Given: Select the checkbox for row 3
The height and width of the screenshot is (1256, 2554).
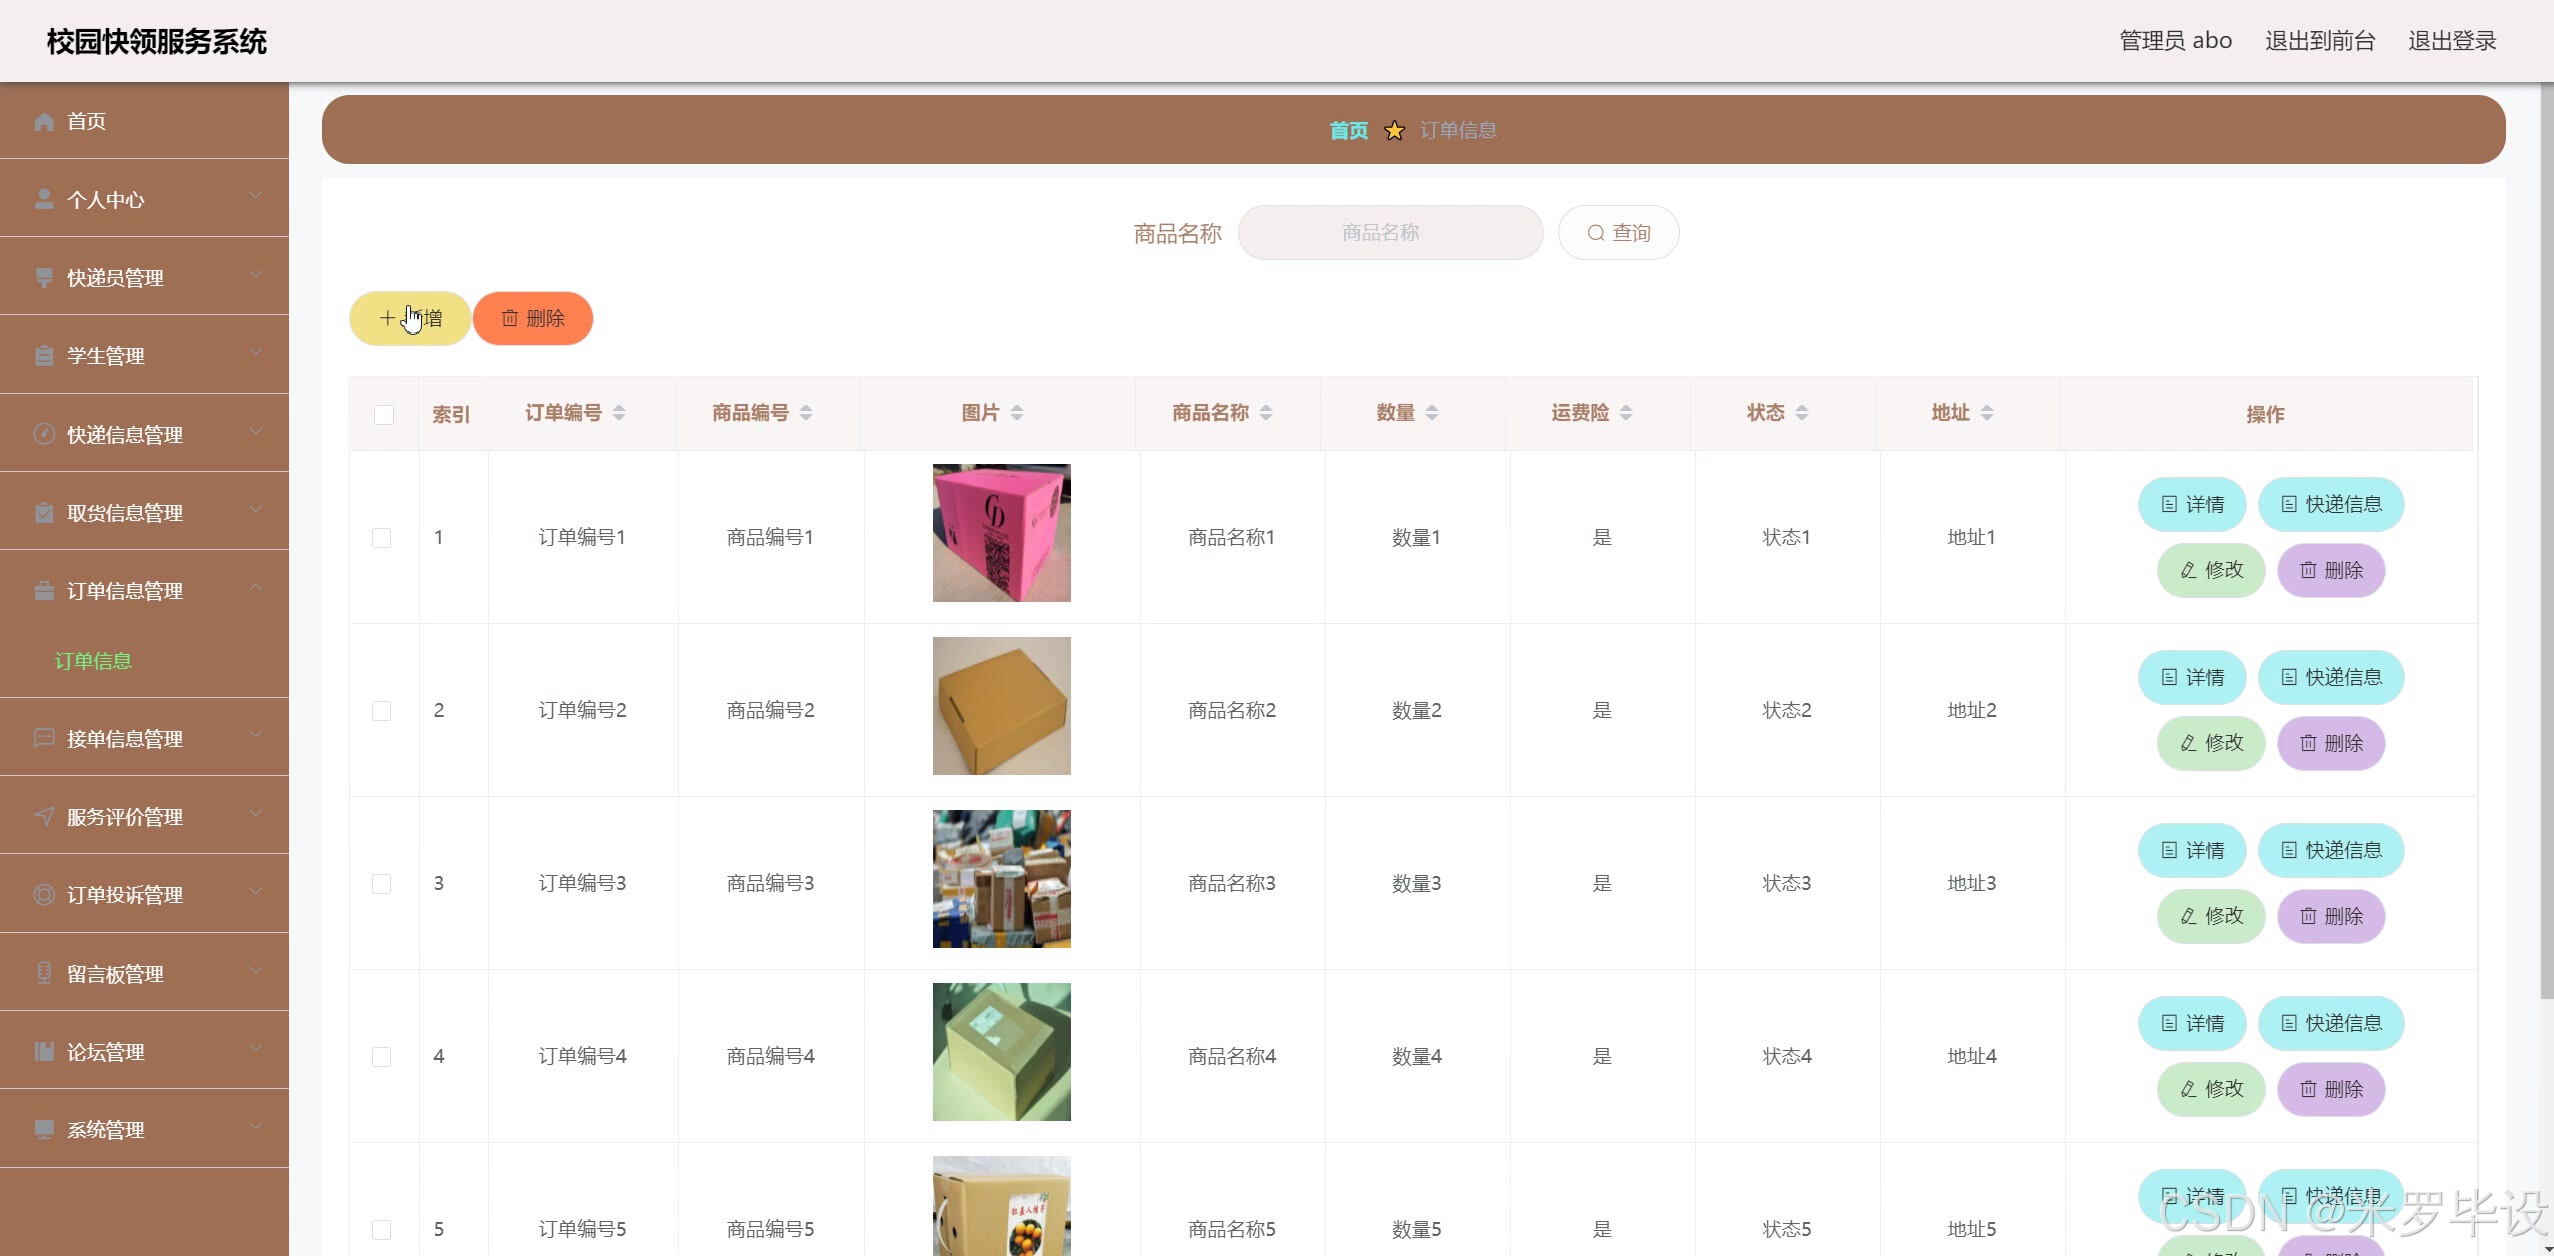Looking at the screenshot, I should tap(381, 884).
